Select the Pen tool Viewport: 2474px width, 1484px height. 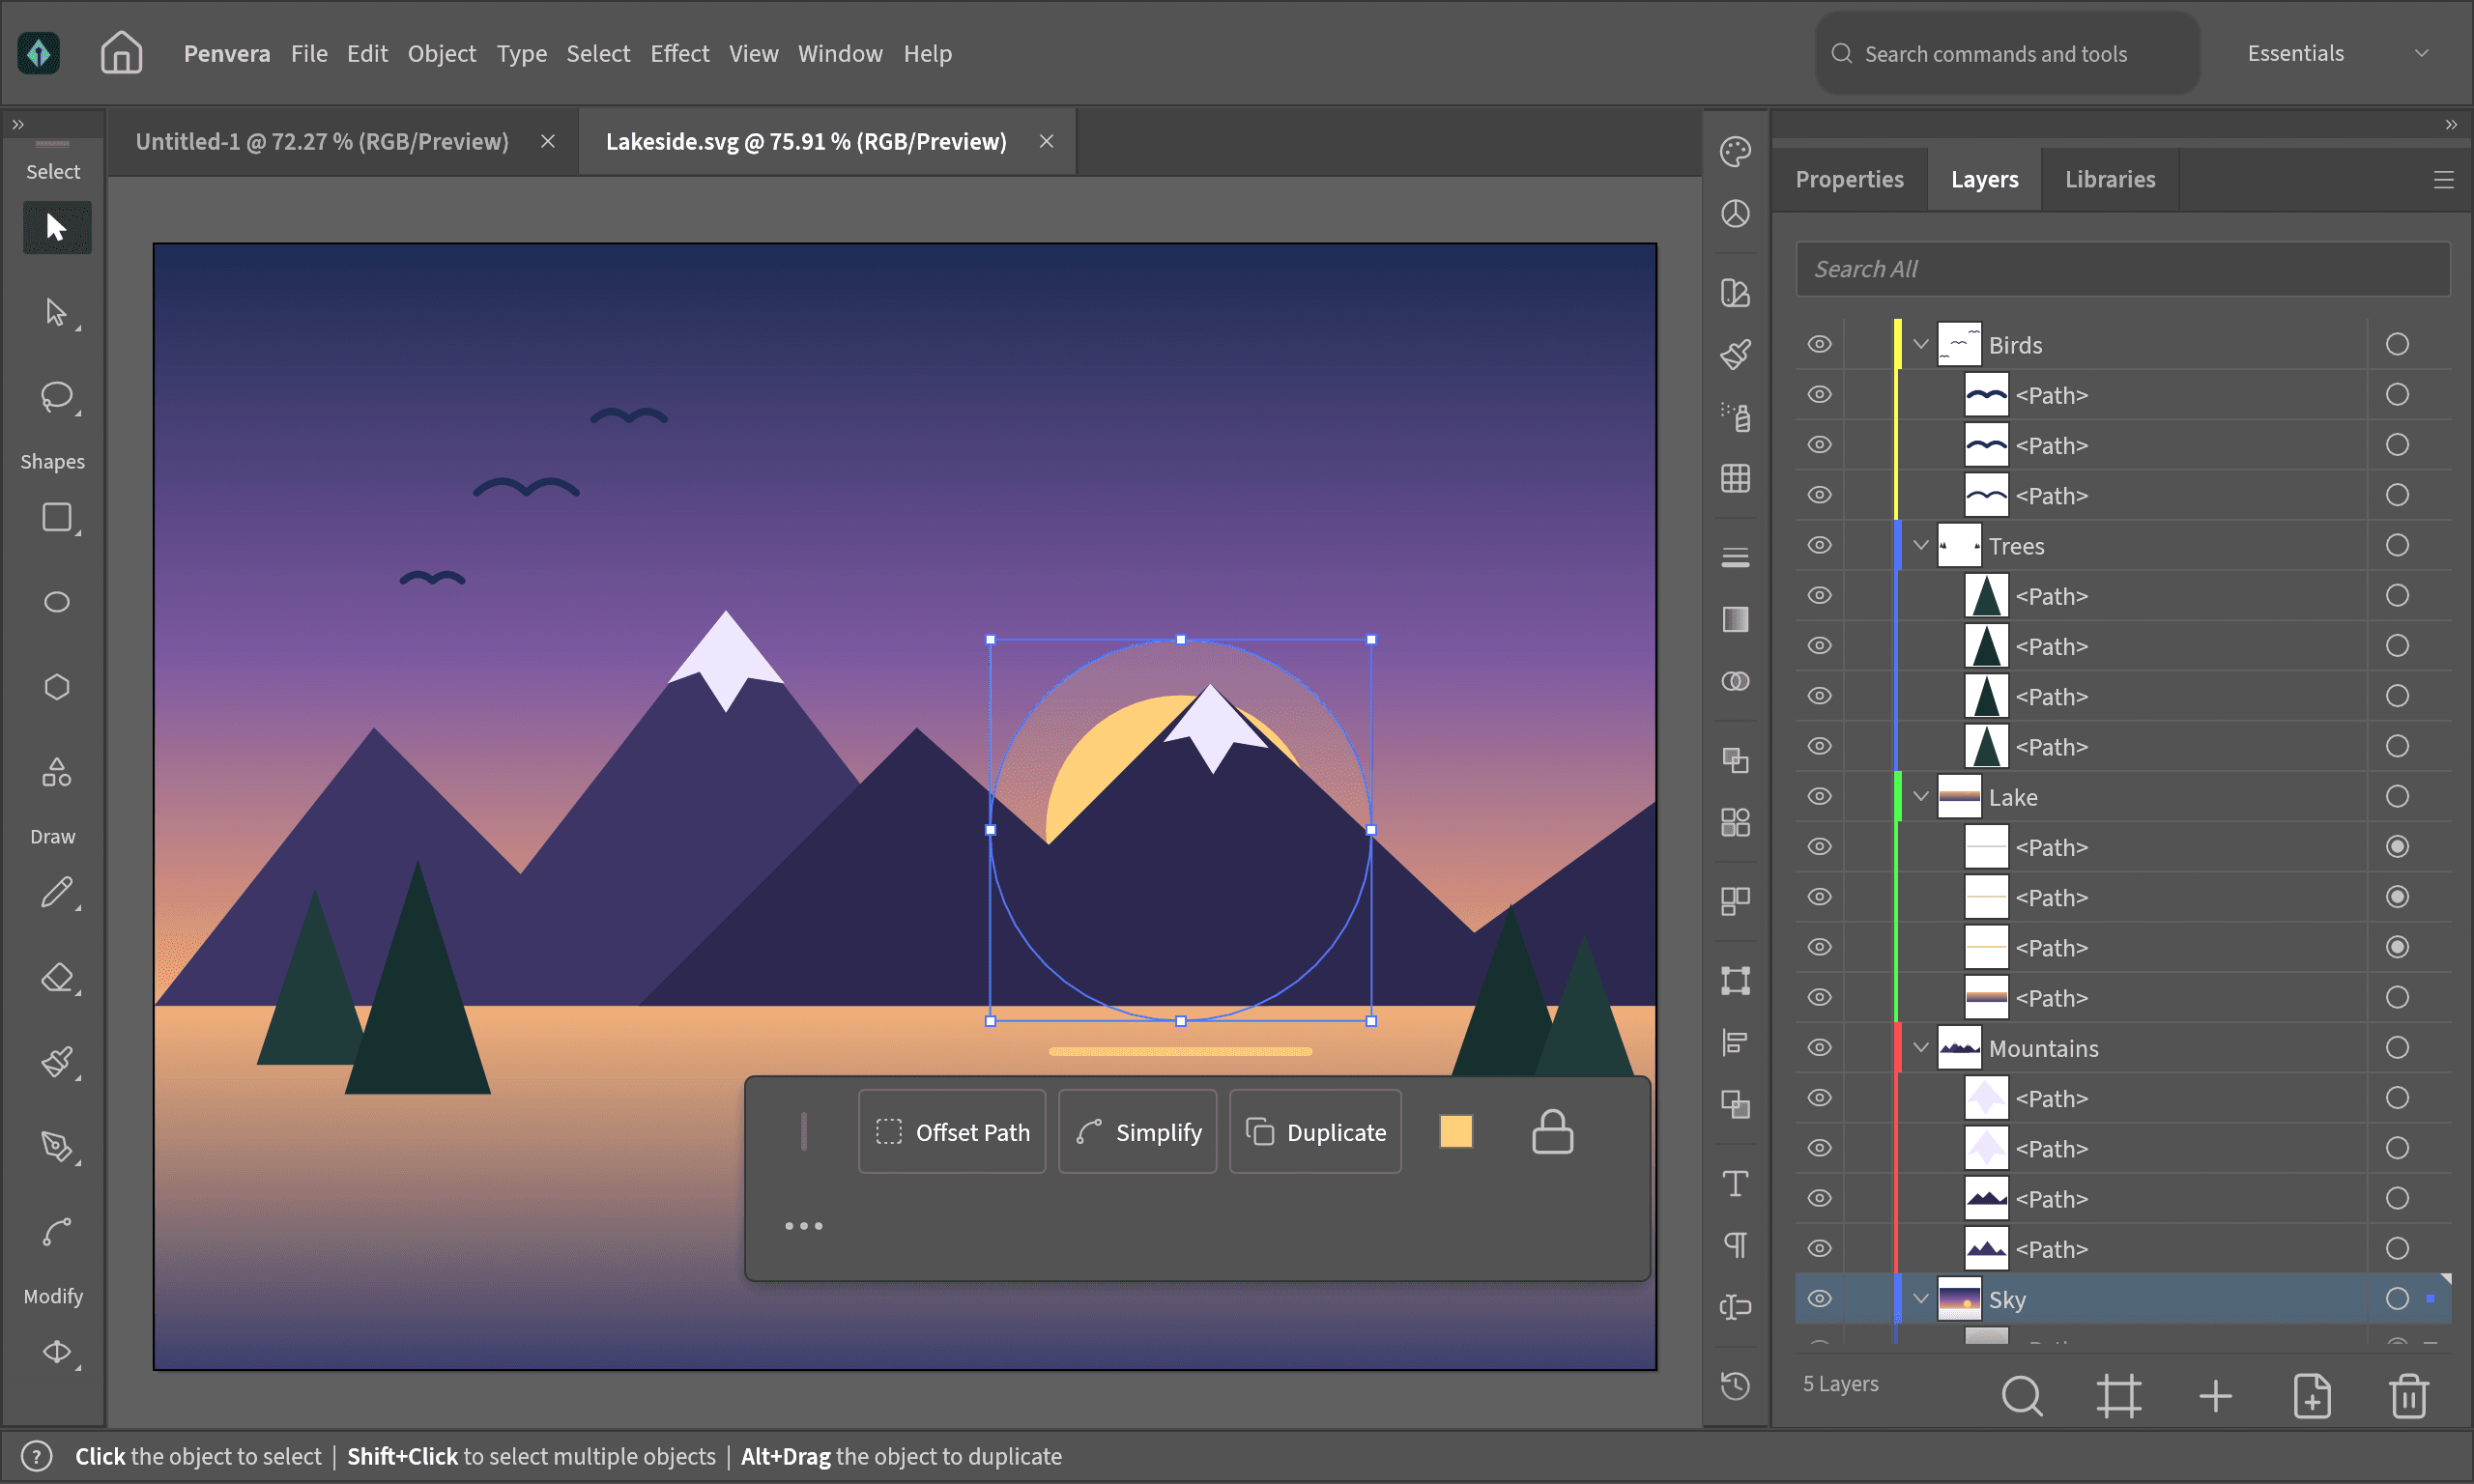tap(56, 1146)
